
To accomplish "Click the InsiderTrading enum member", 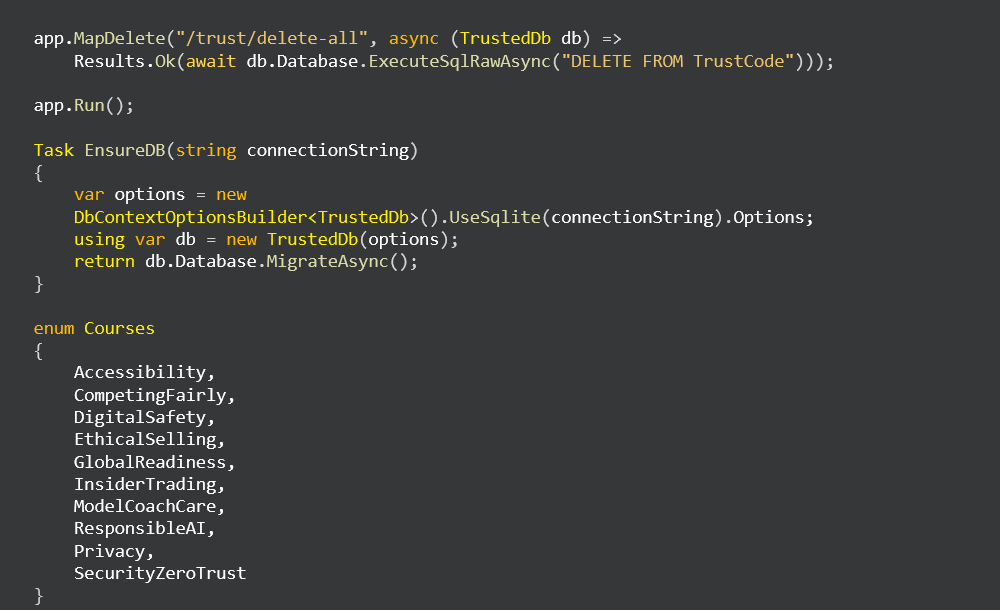I will coord(145,484).
